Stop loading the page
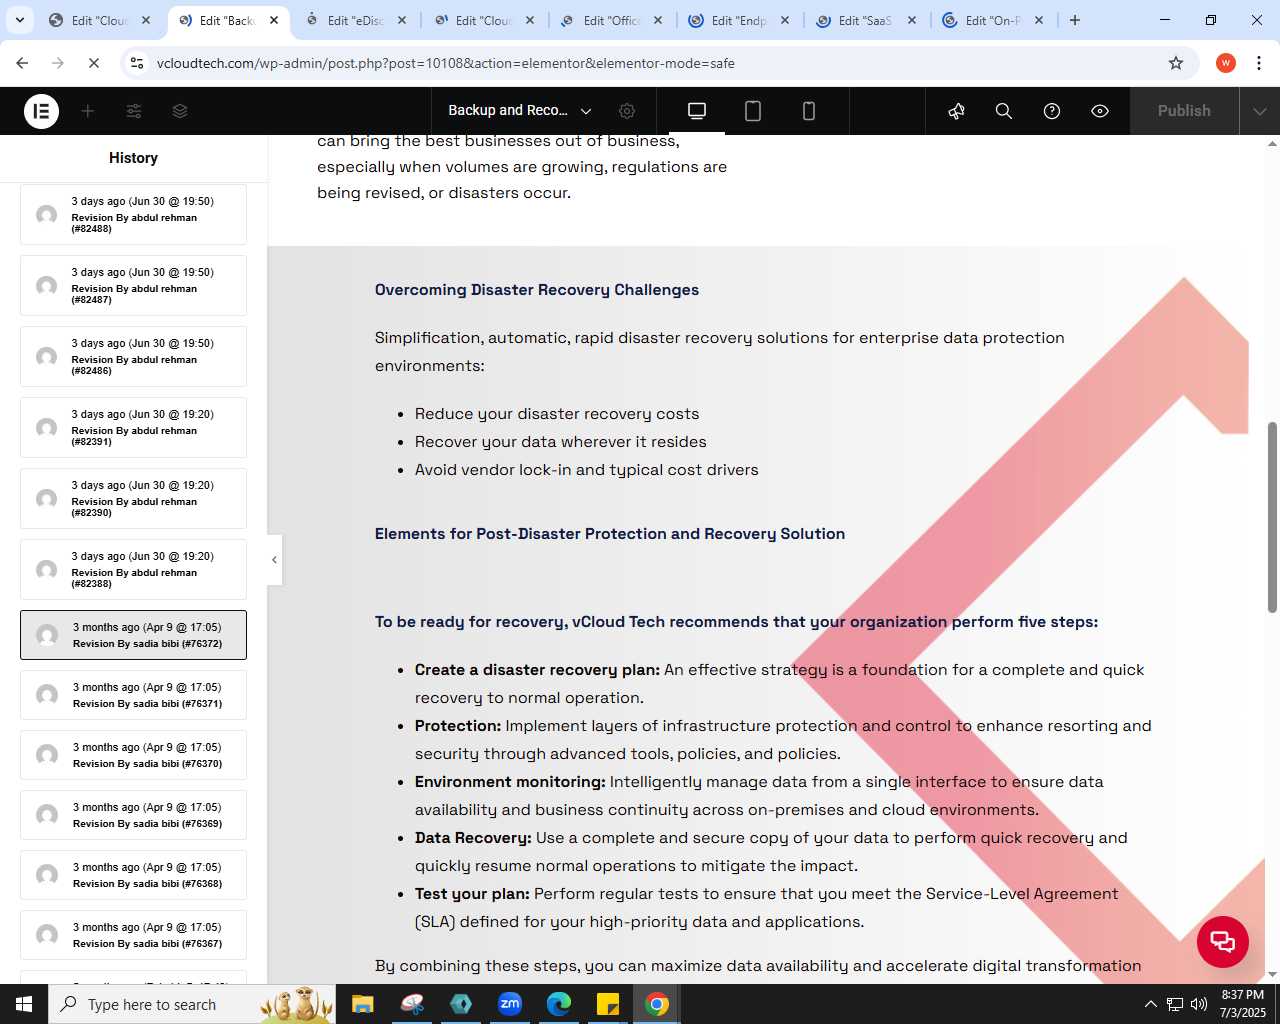Screen dimensions: 1280x1024 93,63
